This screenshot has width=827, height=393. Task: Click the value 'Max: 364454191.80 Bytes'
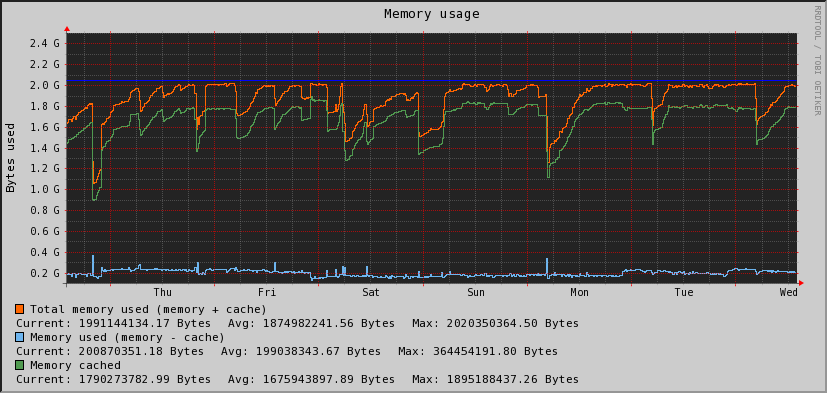coord(478,351)
